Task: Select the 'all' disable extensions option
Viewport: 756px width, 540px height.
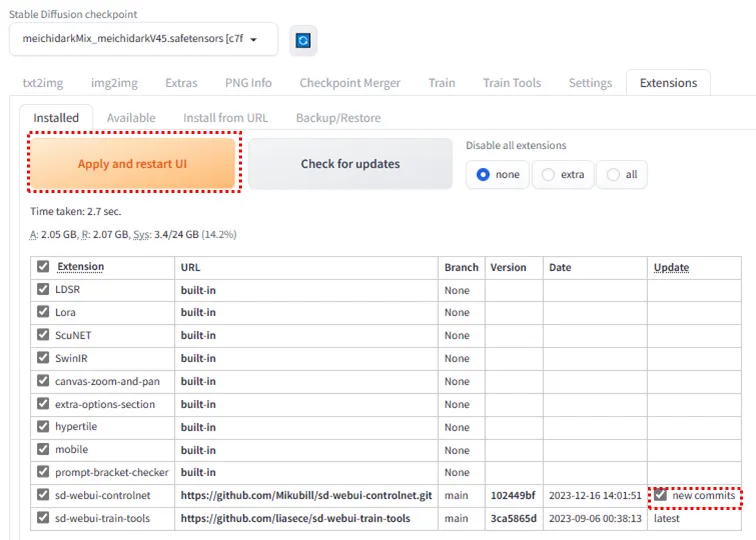Action: coord(622,175)
